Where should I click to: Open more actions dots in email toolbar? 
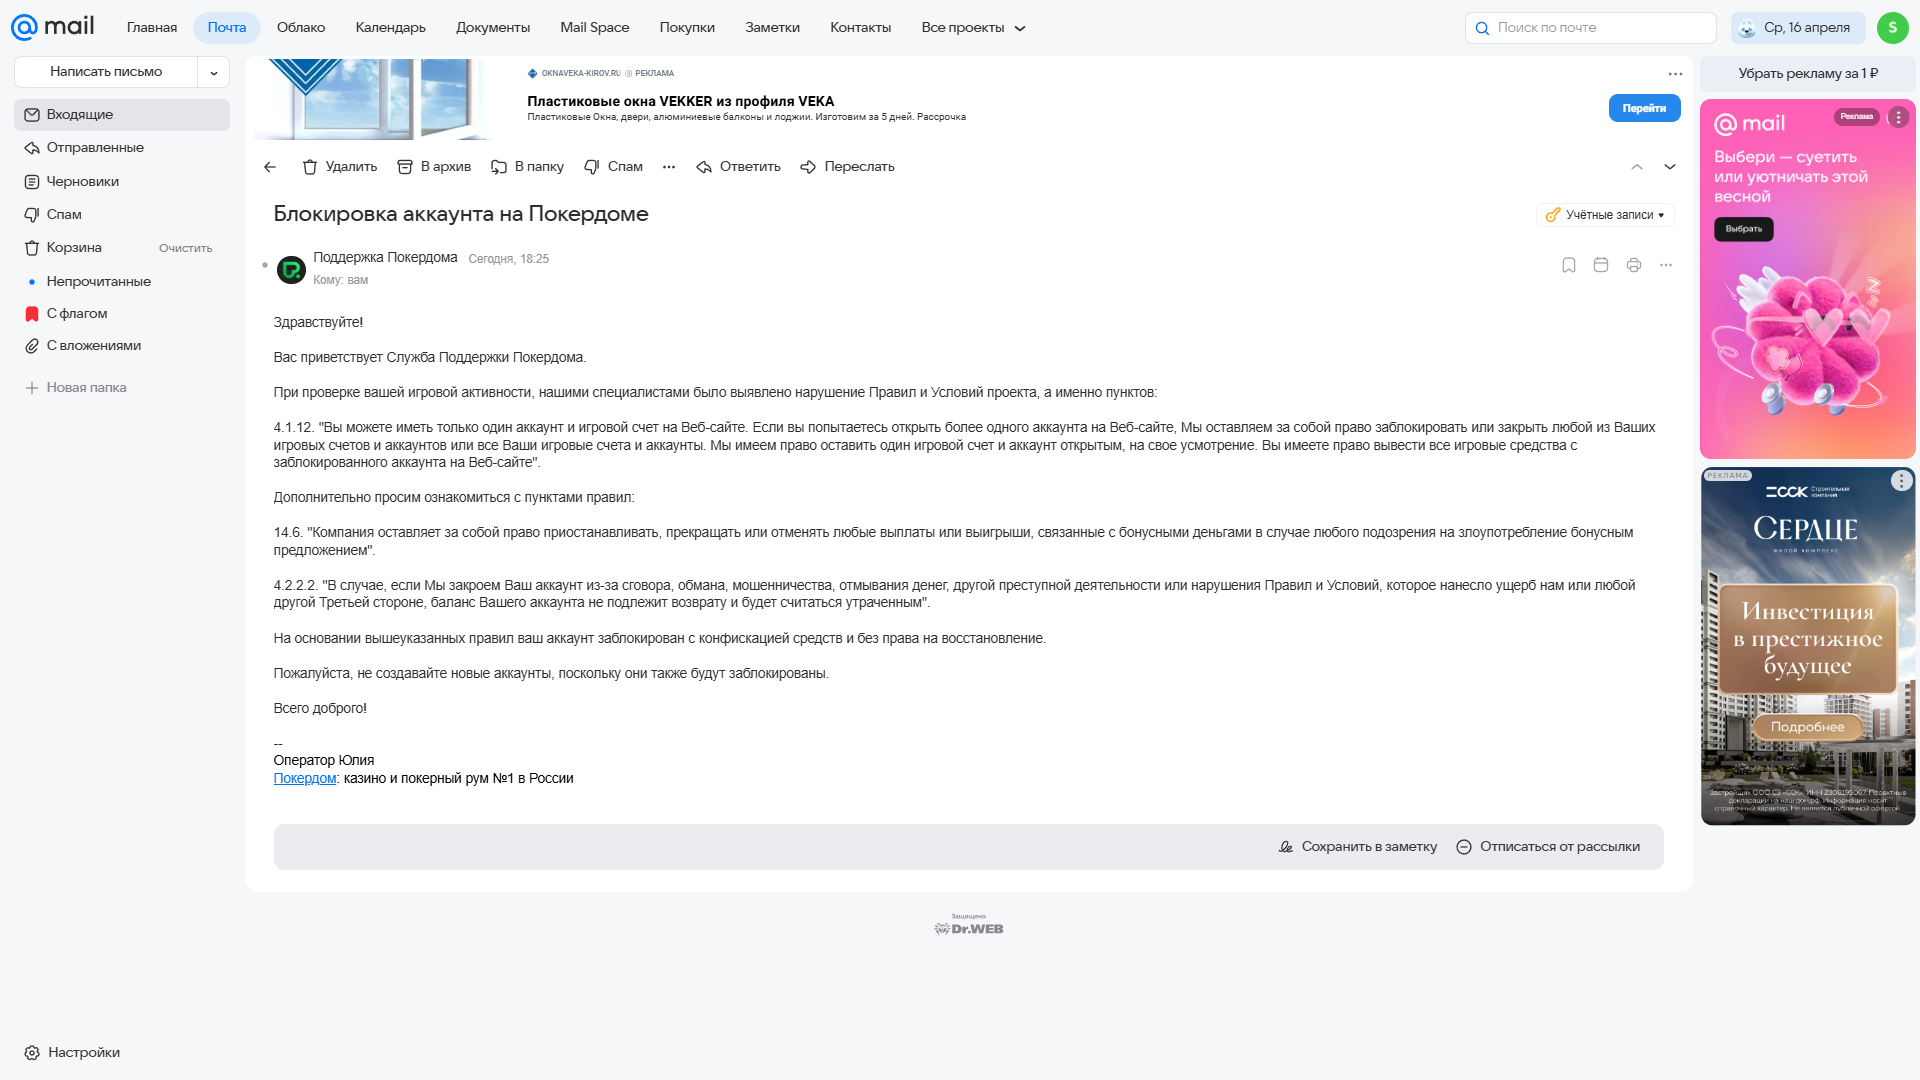pos(669,167)
